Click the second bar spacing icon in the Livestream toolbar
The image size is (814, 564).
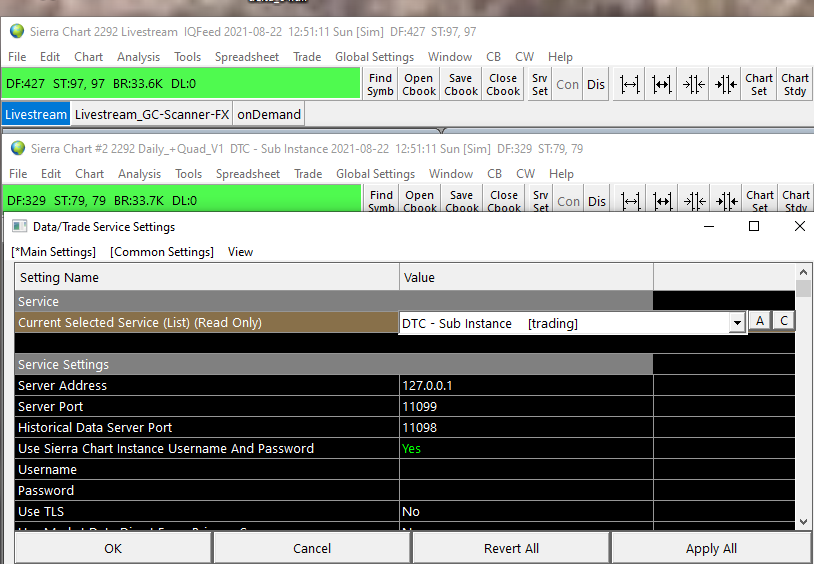click(661, 84)
